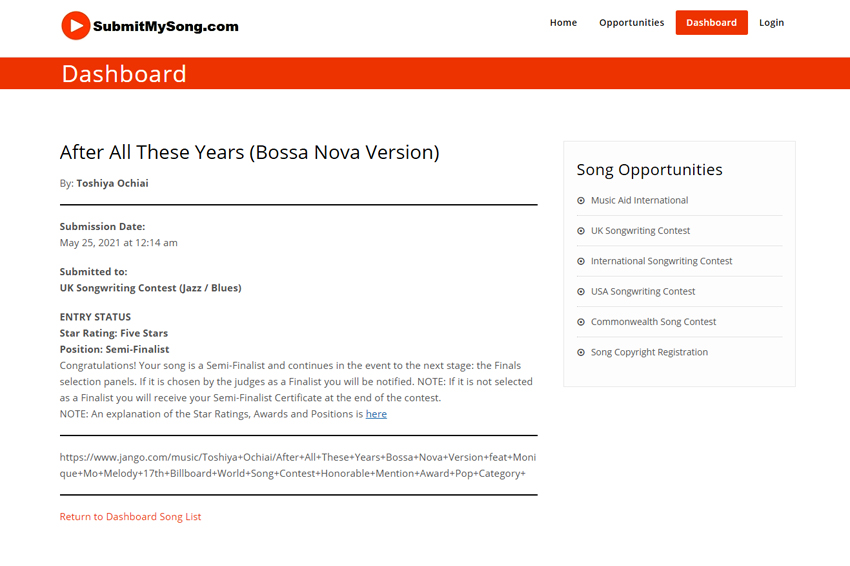Screen dimensions: 850x566
Task: Click the bullet icon beside USA Songwriting Contest
Action: [581, 292]
